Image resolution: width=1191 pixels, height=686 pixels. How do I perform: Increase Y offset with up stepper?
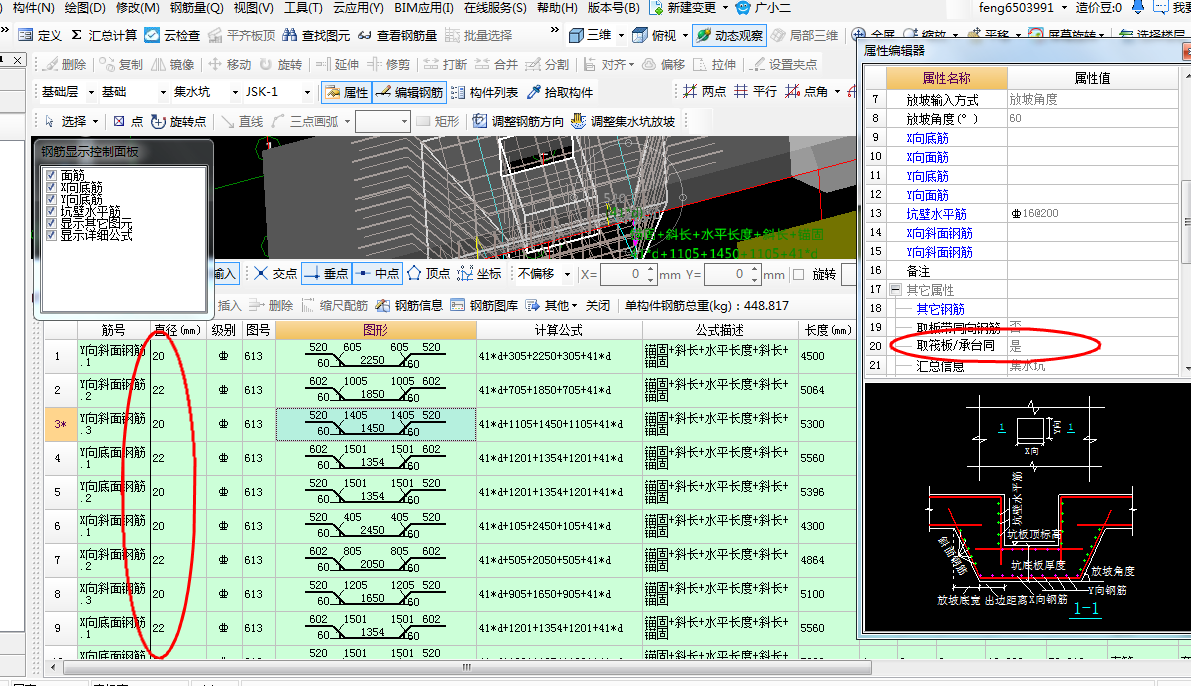pos(754,270)
